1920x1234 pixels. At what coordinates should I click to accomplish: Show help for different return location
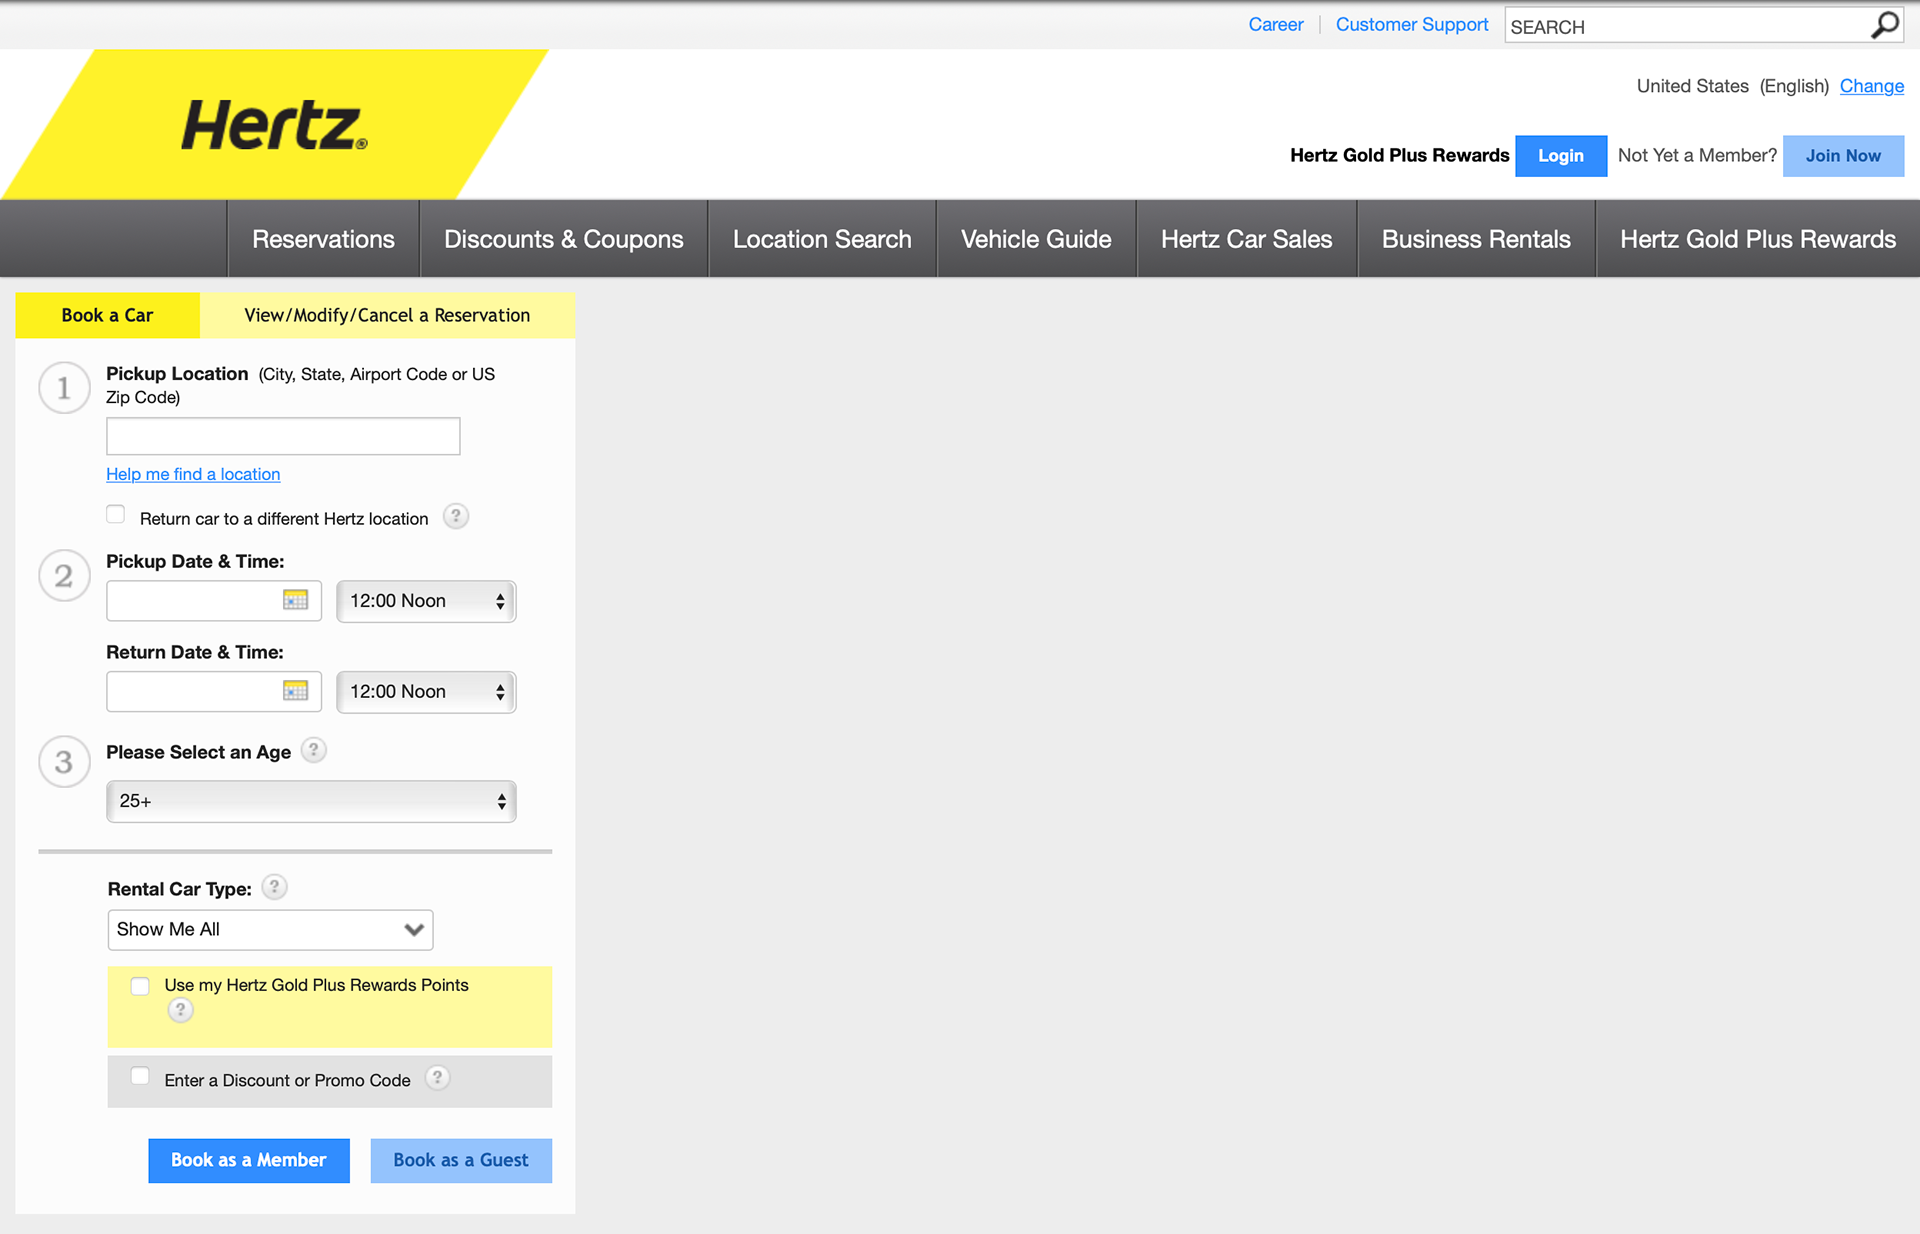(x=456, y=516)
